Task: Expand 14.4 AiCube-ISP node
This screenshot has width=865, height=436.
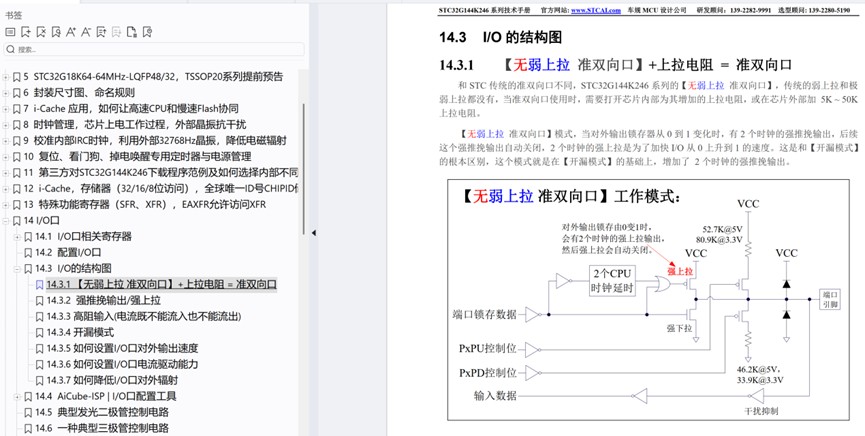Action: click(x=17, y=397)
